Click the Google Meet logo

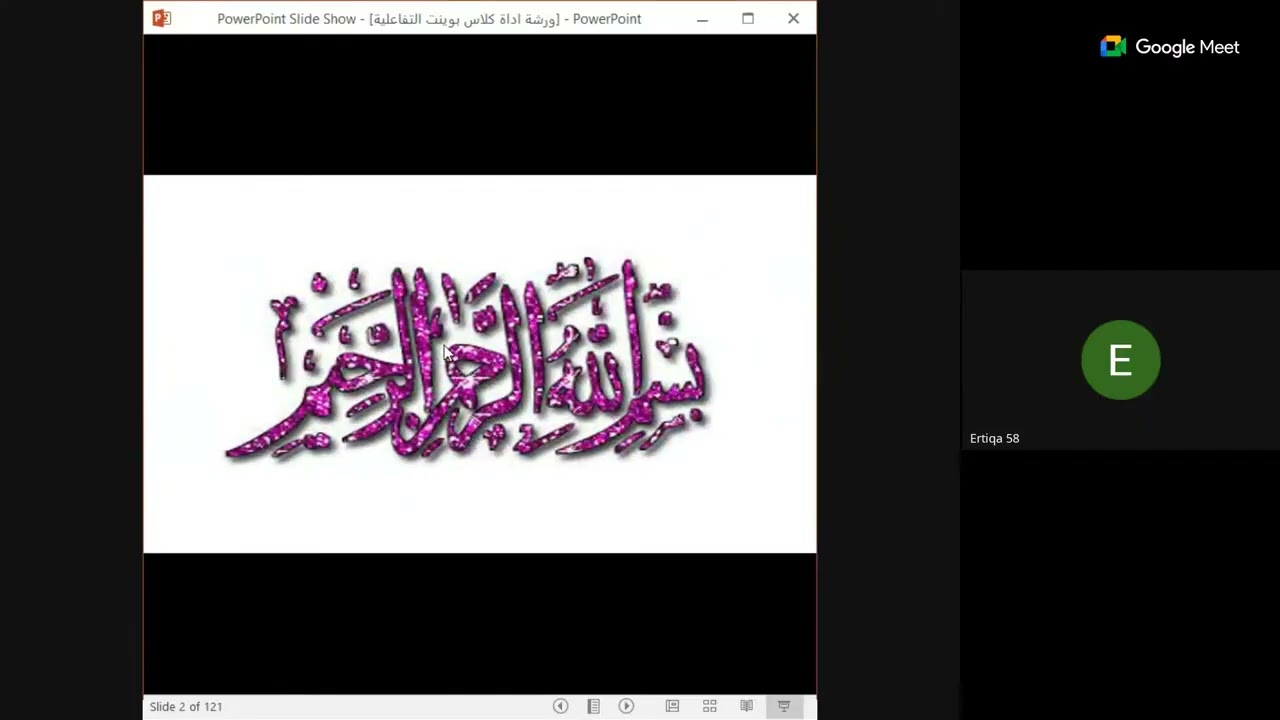(x=1169, y=47)
